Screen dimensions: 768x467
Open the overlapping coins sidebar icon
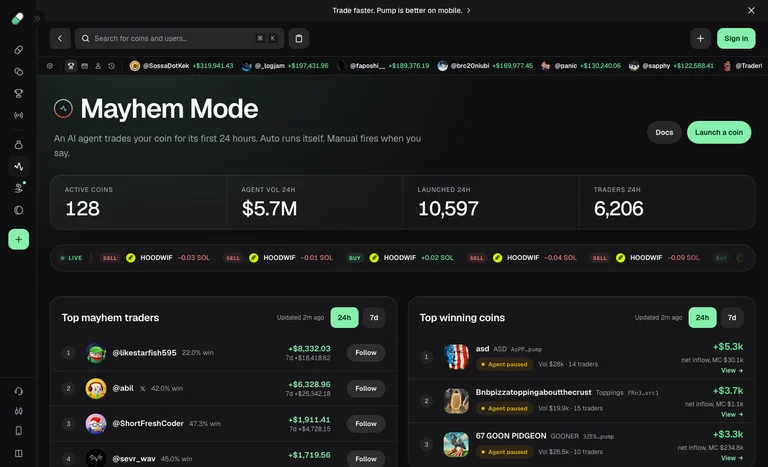[x=19, y=72]
